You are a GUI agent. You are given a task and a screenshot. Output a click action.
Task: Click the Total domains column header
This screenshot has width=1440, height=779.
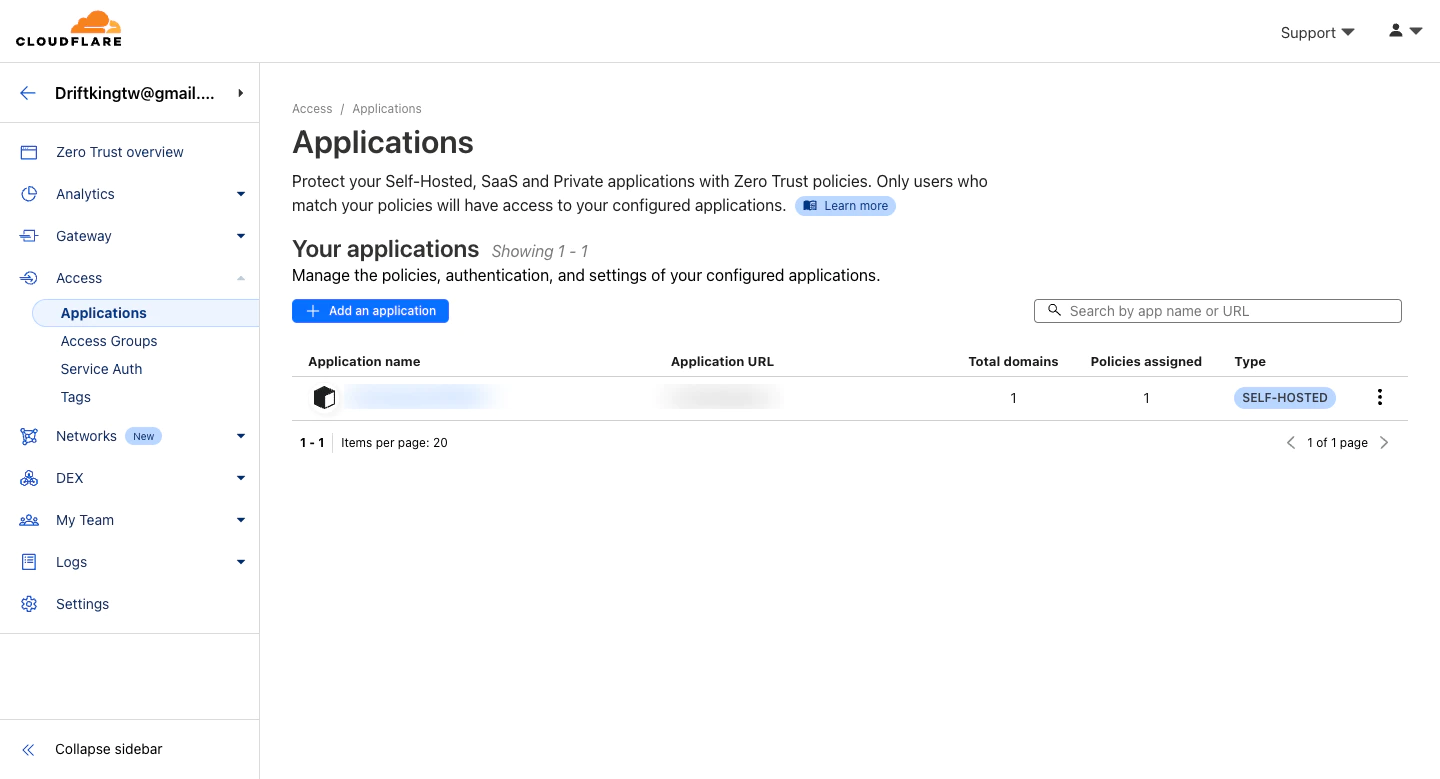pyautogui.click(x=1013, y=361)
